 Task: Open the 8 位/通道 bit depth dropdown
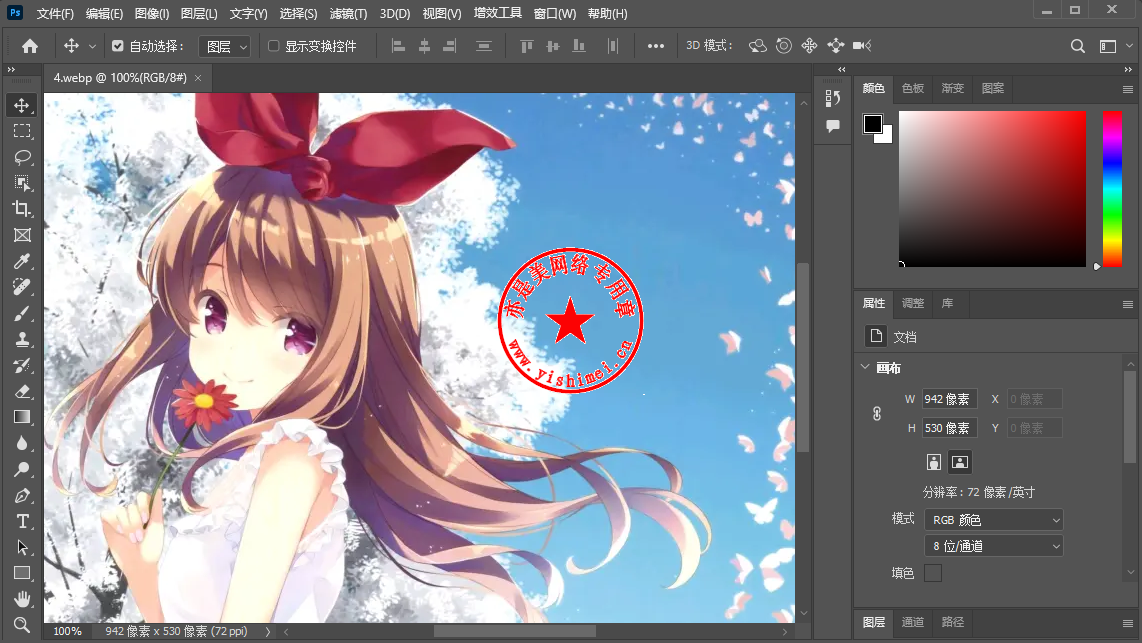(x=993, y=546)
